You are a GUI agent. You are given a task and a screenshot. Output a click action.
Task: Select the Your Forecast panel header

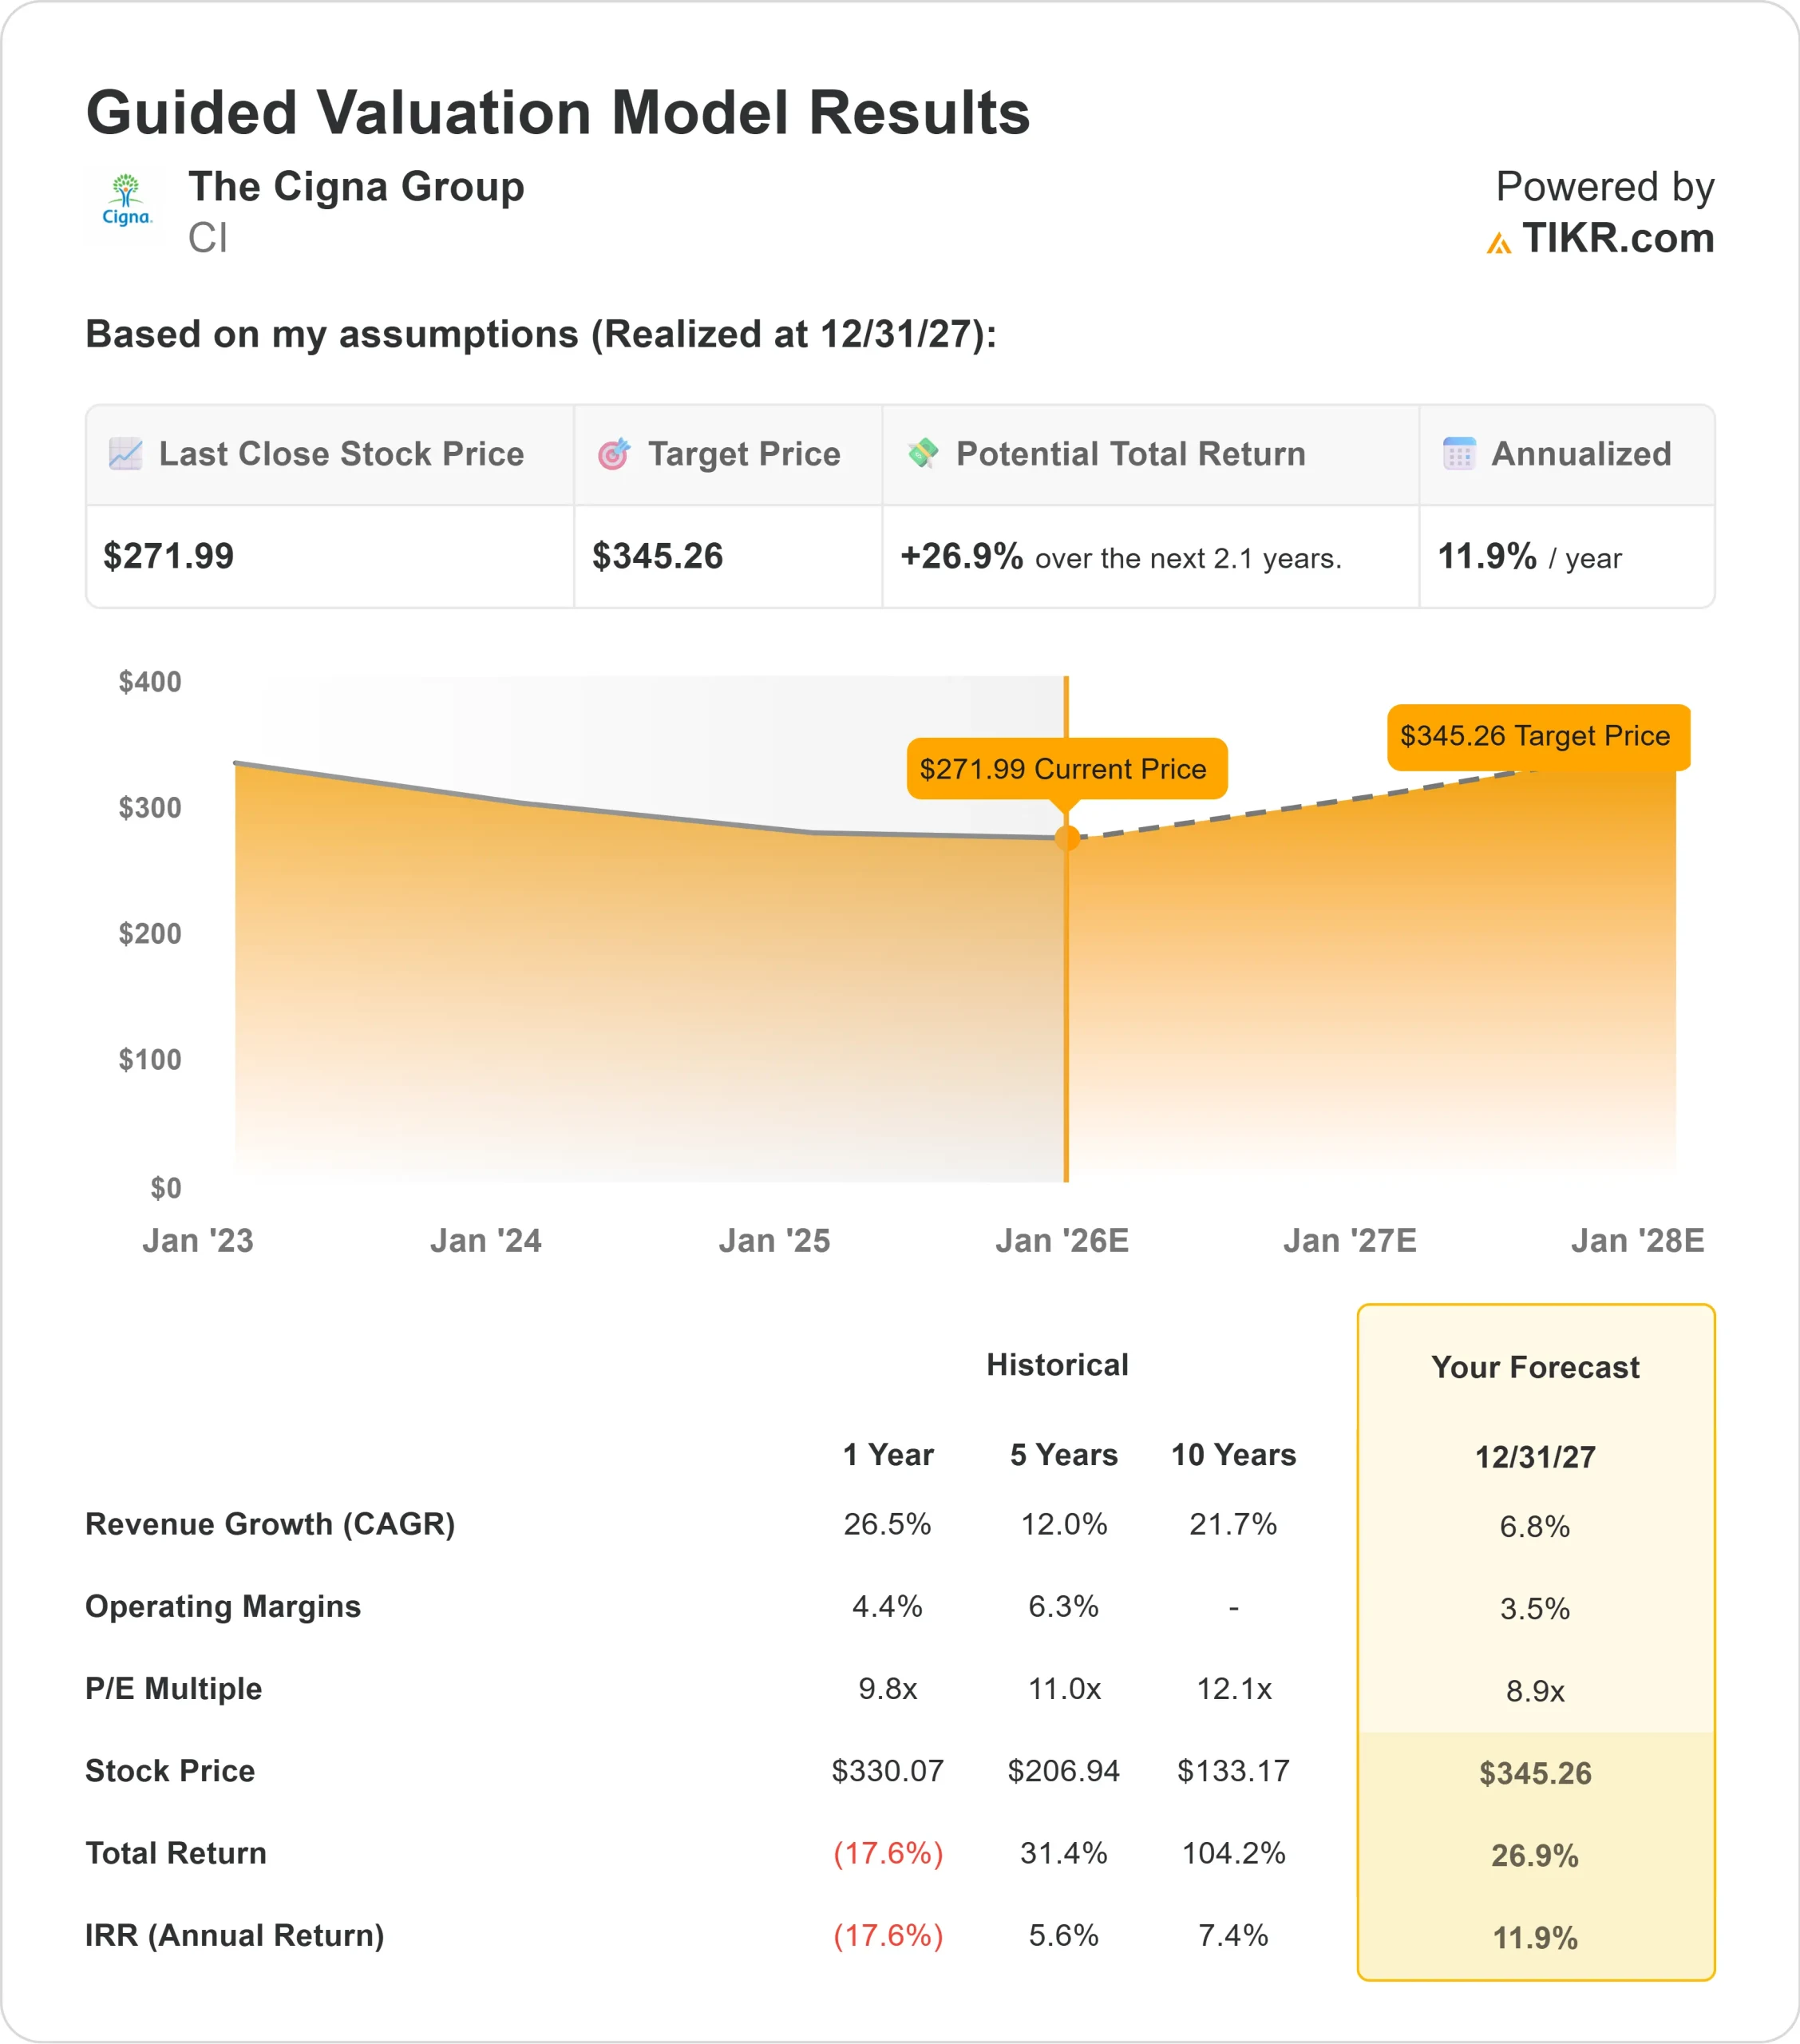coord(1535,1367)
